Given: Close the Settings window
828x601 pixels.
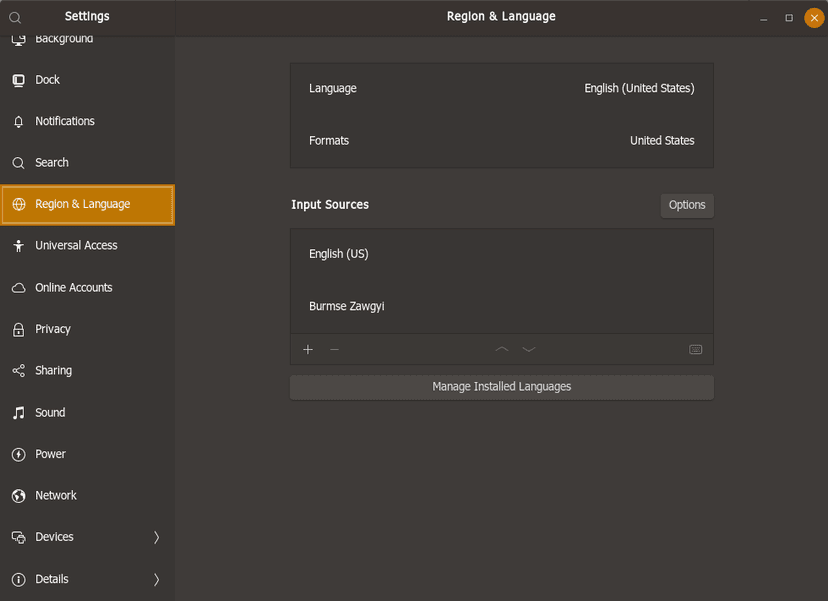Looking at the screenshot, I should tap(814, 18).
